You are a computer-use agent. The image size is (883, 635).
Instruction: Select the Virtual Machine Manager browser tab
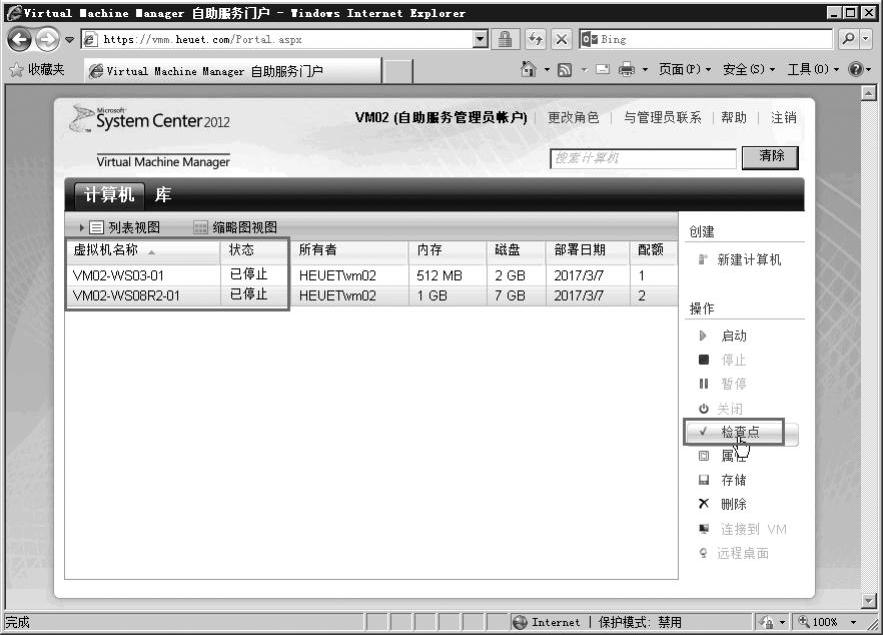pos(232,71)
